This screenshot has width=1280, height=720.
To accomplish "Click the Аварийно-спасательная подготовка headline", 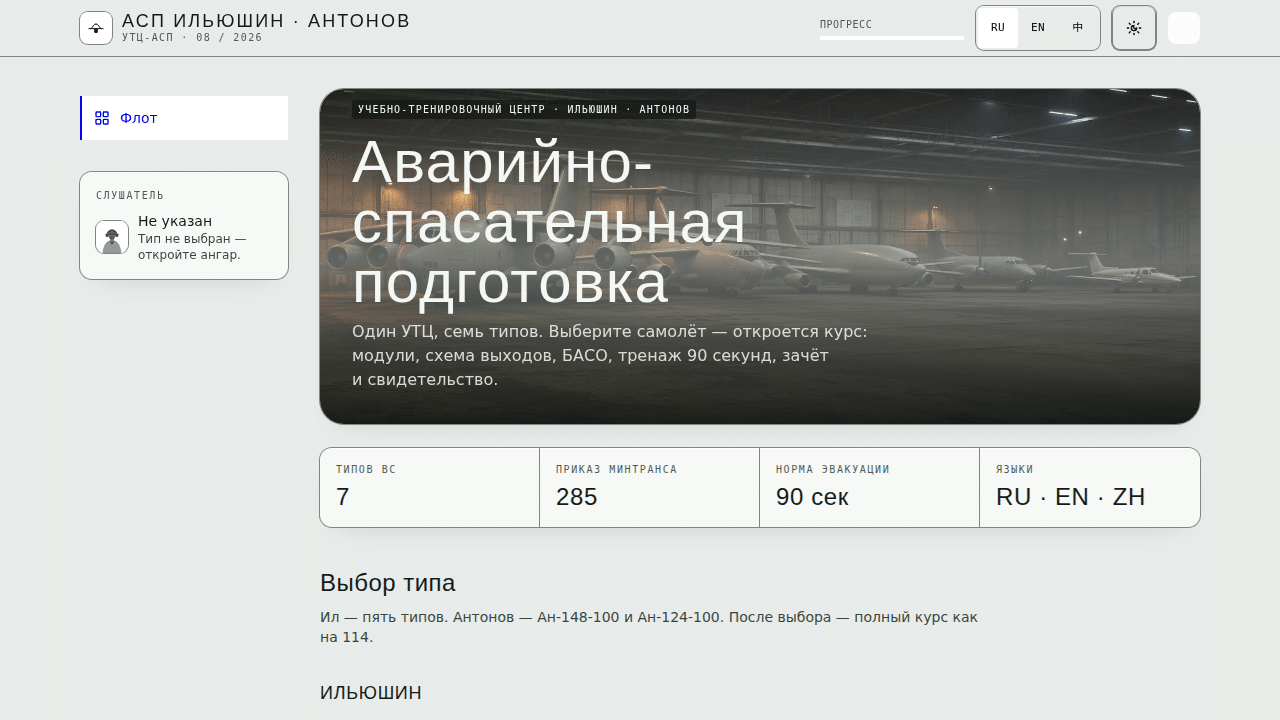I will (549, 221).
